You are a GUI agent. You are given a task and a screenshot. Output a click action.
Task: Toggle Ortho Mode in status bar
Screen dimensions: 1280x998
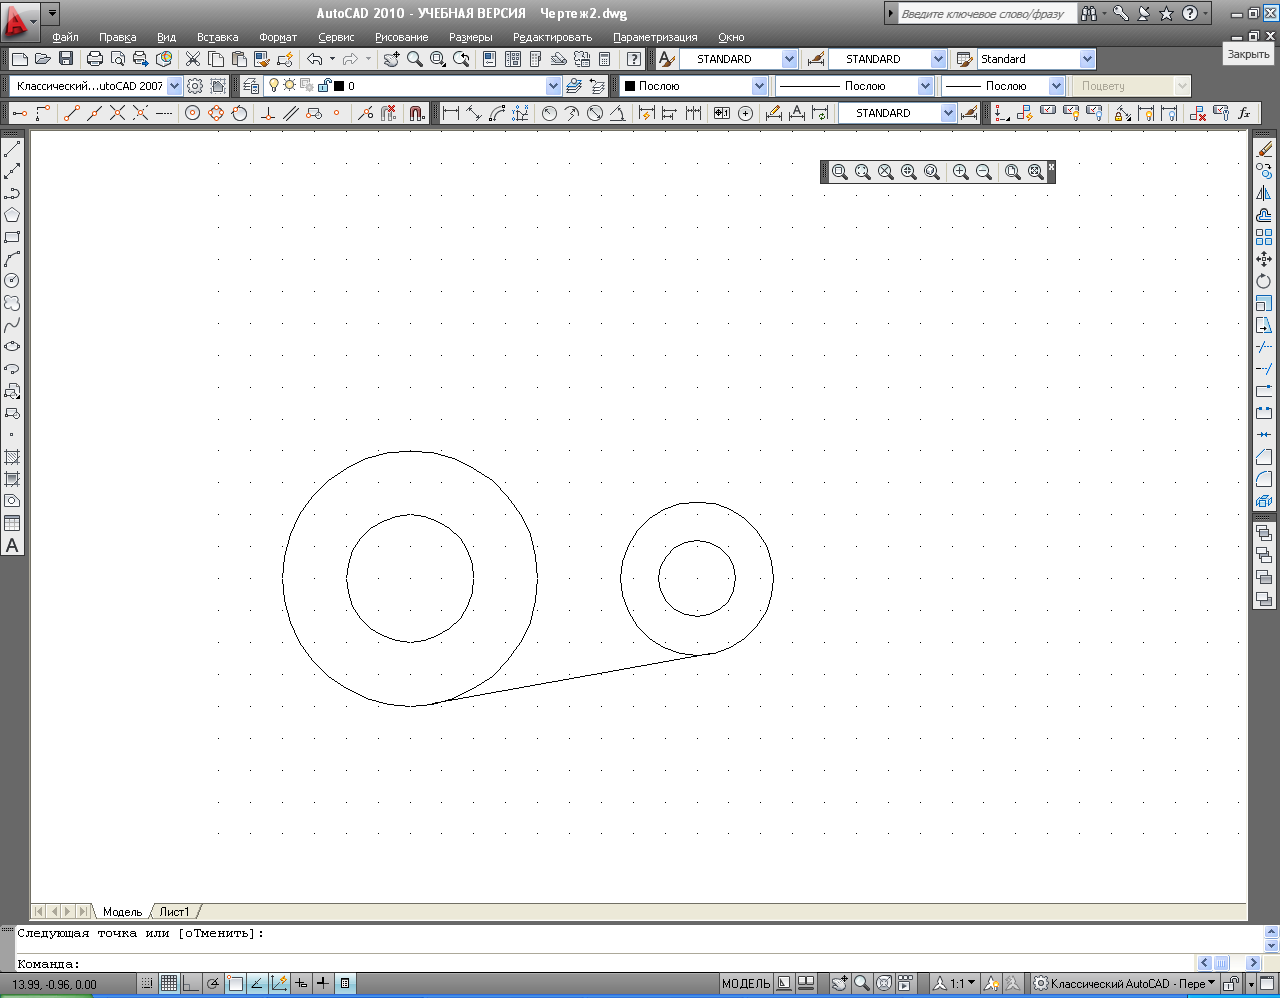tap(191, 984)
